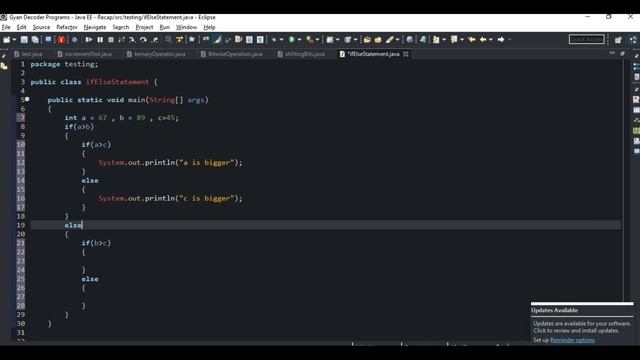Collapse the main method fold marker on line 5
The image size is (640, 360).
click(27, 99)
